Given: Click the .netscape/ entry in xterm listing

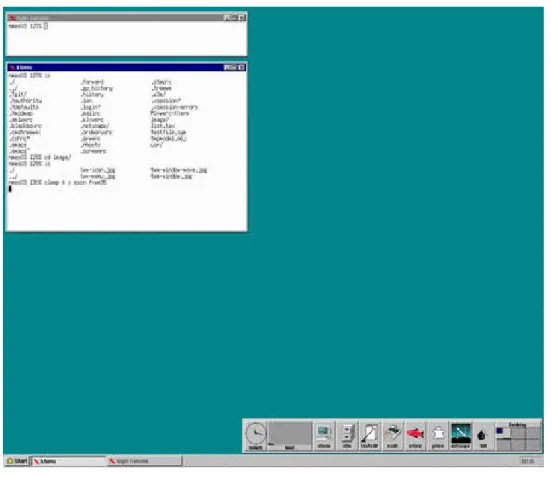Looking at the screenshot, I should click(x=95, y=126).
